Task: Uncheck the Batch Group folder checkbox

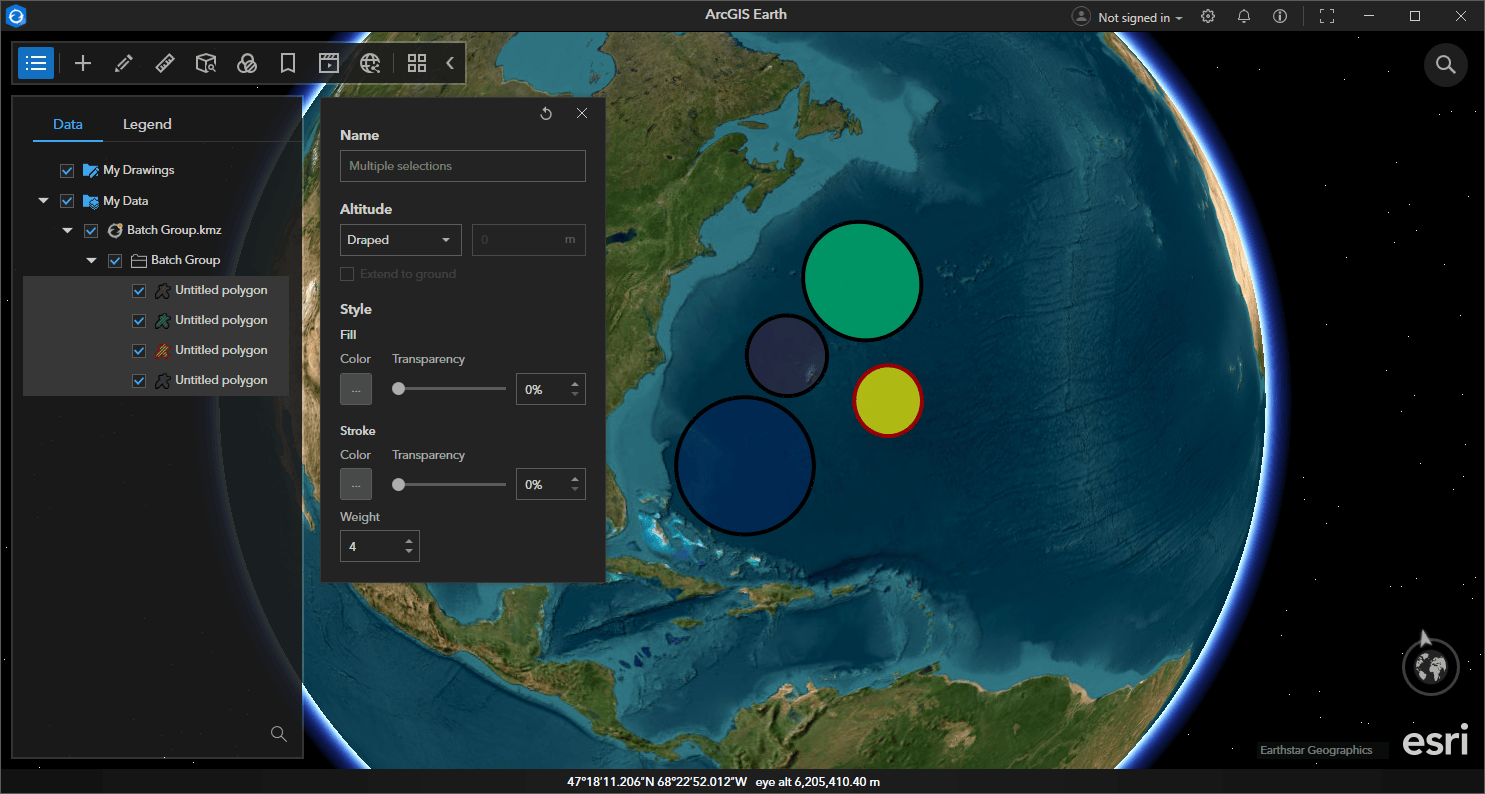Action: pos(115,260)
